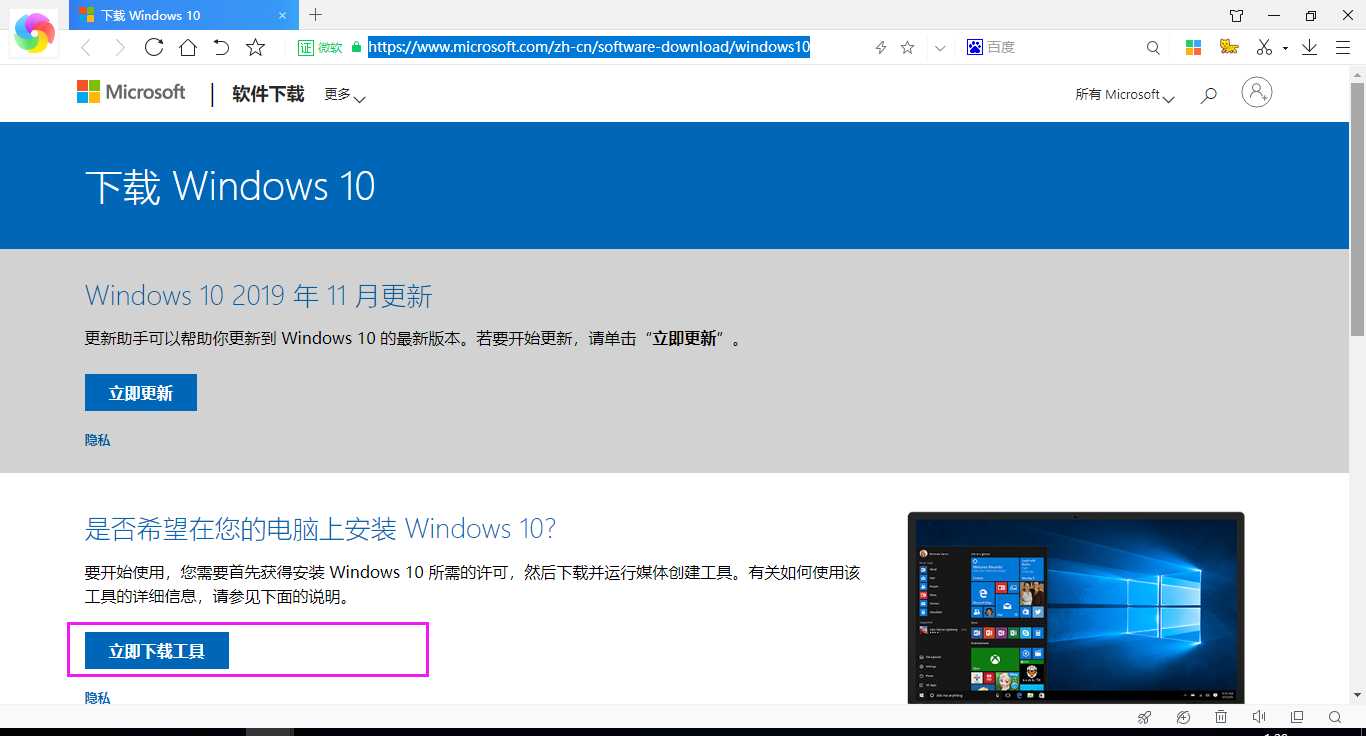Reload the page with refresh icon

point(153,47)
